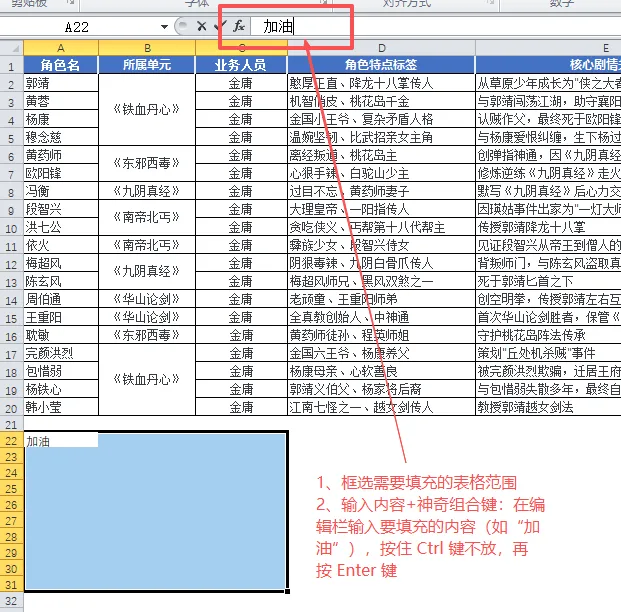Image resolution: width=621 pixels, height=612 pixels.
Task: Click the 角色名 header cell
Action: coord(61,65)
